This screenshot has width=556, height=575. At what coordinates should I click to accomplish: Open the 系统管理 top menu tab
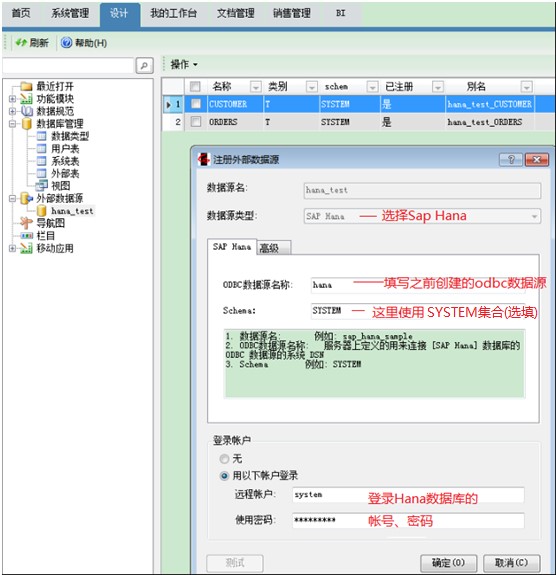70,14
